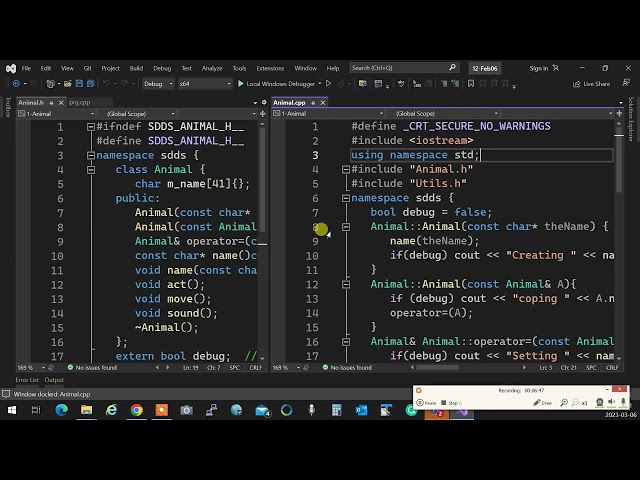
Task: Click Visual Studio logo icon
Action: pos(11,68)
